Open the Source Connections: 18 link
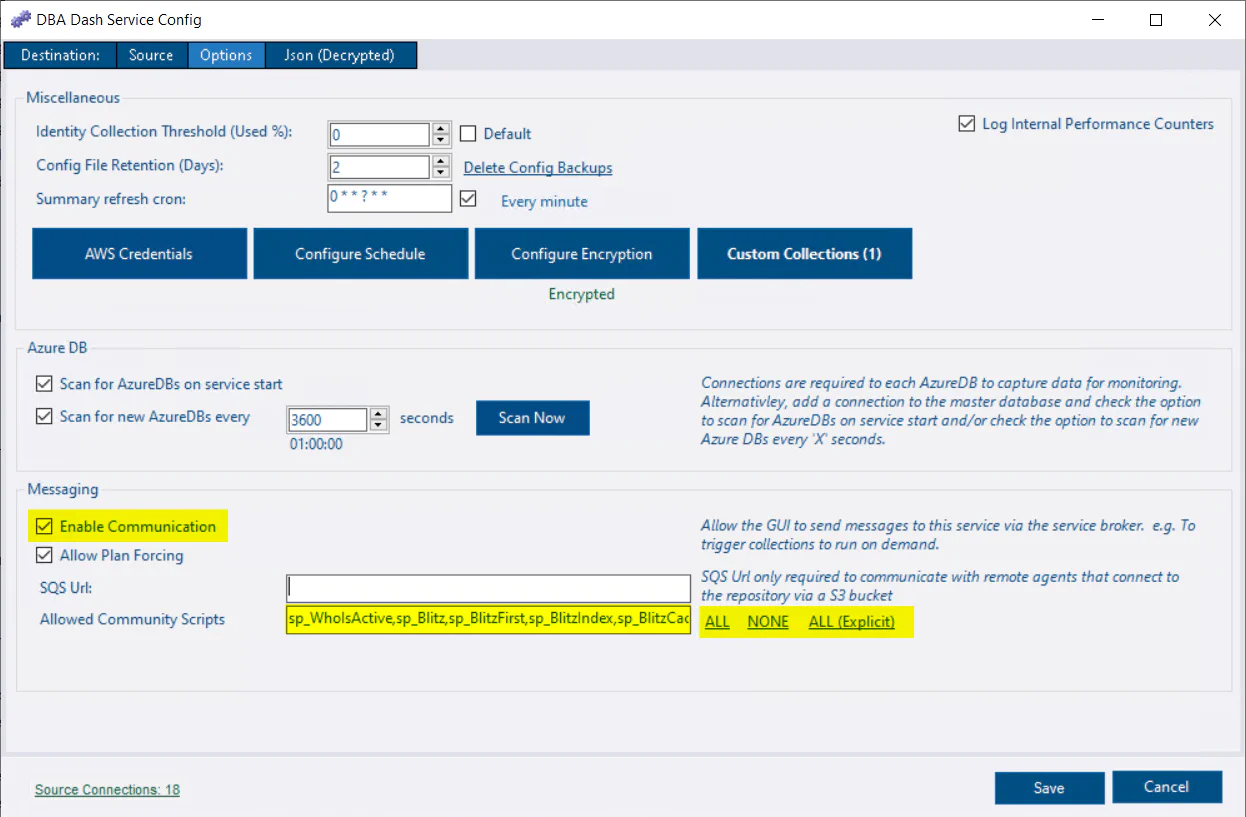1246x817 pixels. (x=106, y=789)
